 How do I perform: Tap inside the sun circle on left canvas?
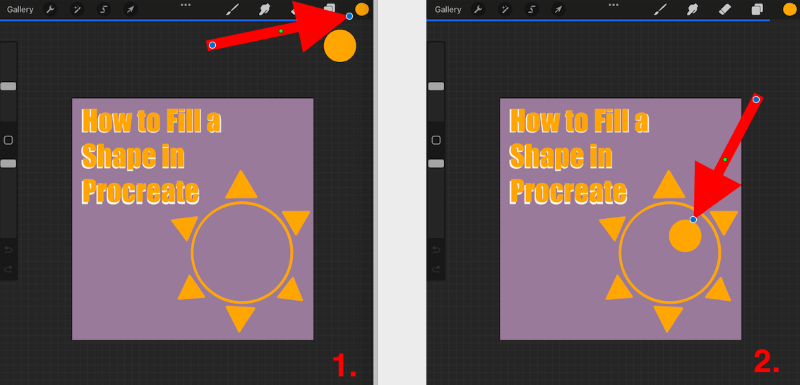click(242, 252)
